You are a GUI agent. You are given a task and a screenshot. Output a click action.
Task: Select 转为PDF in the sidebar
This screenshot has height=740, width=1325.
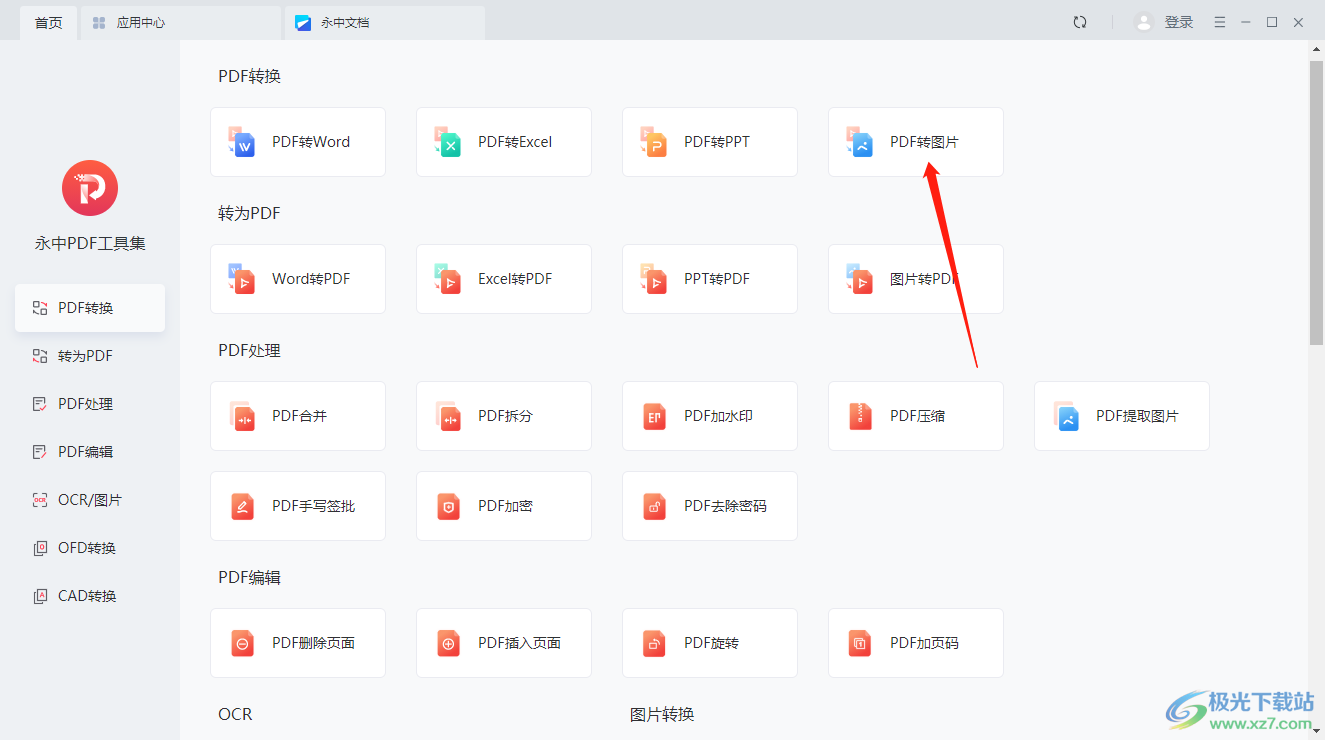point(90,356)
